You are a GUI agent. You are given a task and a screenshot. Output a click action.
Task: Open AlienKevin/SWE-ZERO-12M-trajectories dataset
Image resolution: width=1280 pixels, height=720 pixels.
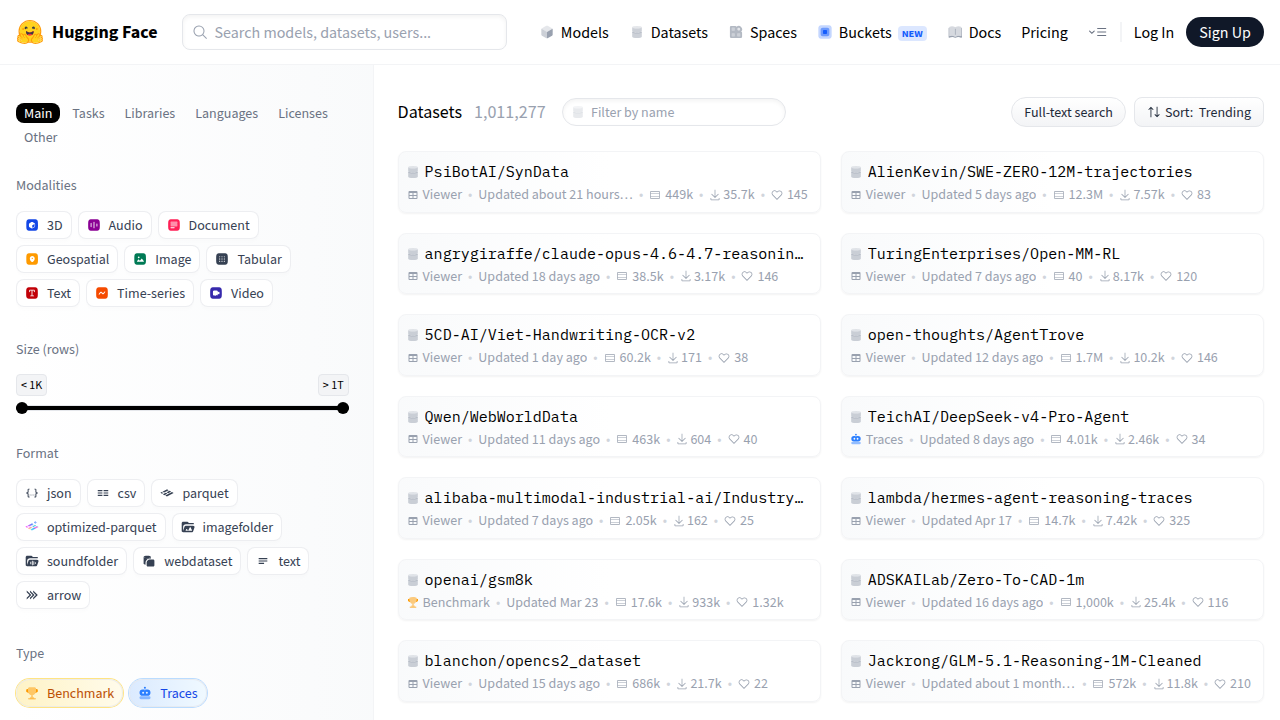tap(1052, 182)
